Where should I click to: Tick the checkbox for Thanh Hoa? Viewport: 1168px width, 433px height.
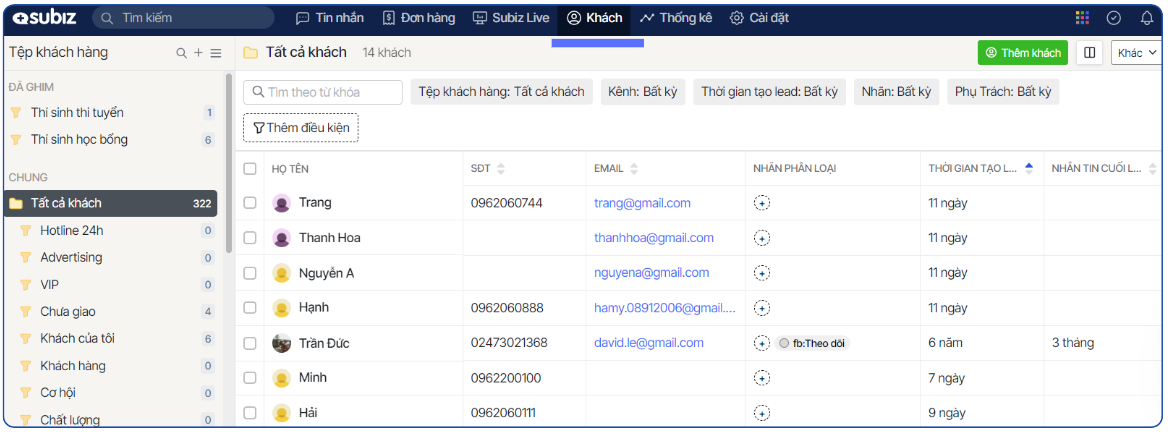(x=250, y=238)
